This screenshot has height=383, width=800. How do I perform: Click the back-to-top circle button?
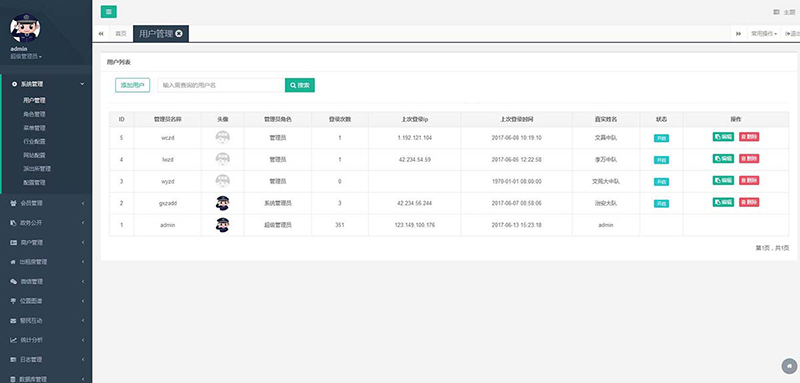pyautogui.click(x=789, y=366)
